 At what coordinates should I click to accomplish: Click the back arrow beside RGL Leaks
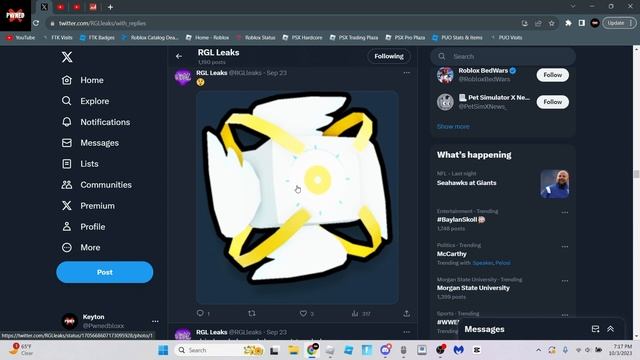[x=179, y=56]
